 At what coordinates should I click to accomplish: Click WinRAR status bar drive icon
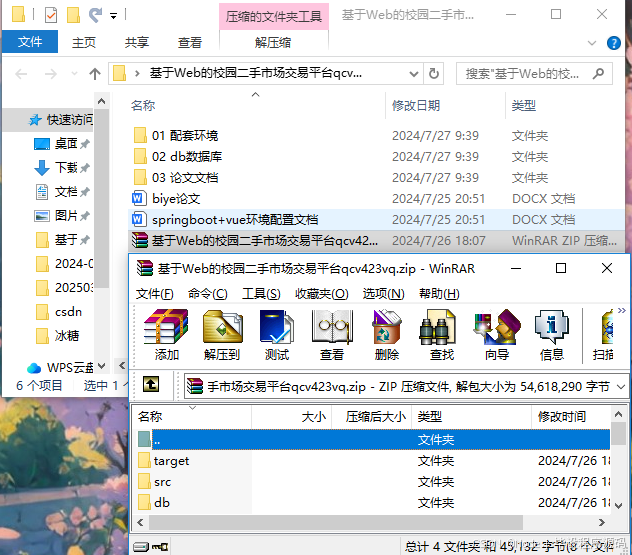coord(141,547)
